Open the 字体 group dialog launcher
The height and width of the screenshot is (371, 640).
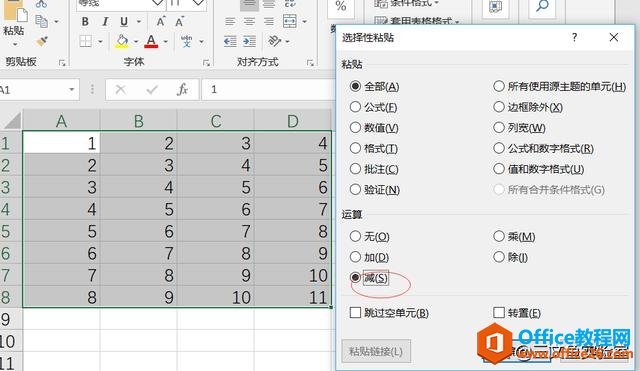[206, 63]
